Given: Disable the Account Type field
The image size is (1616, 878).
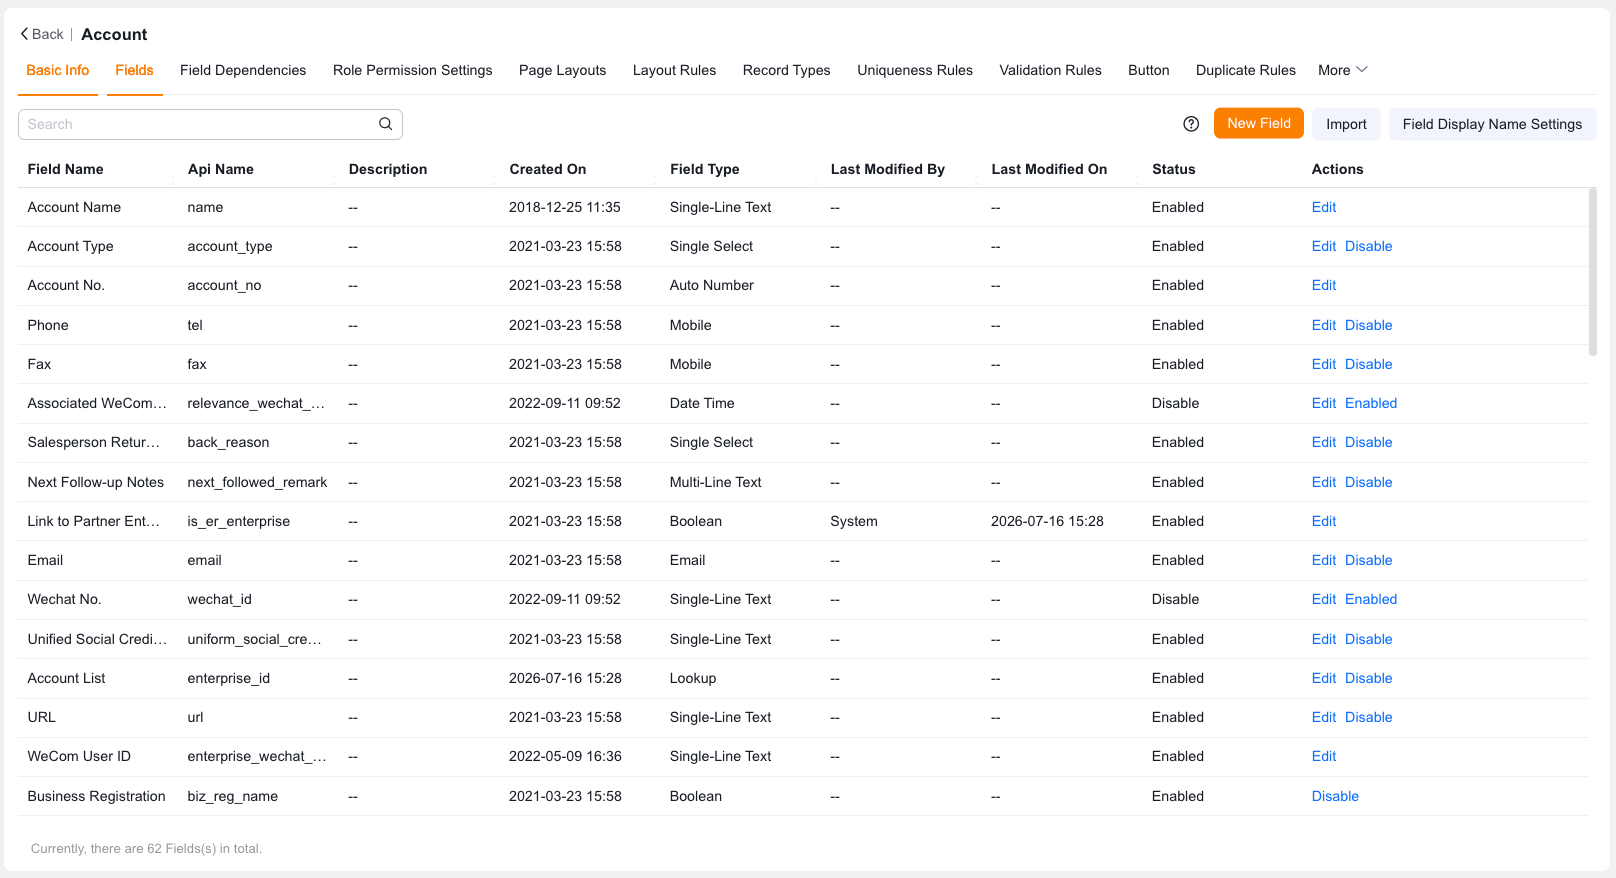Looking at the screenshot, I should coord(1368,246).
